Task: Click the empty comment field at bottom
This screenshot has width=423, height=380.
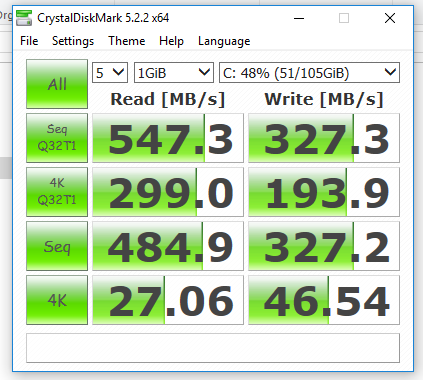Action: click(x=213, y=348)
